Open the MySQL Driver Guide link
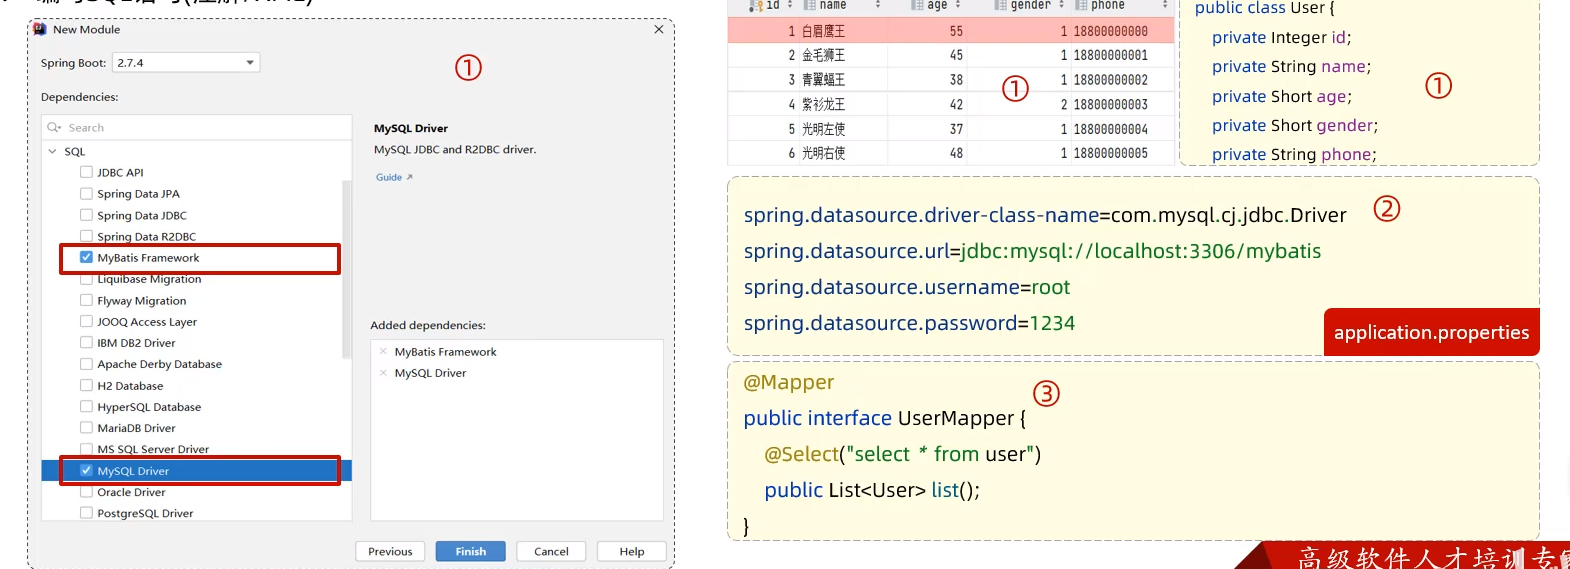The height and width of the screenshot is (569, 1570). point(394,177)
